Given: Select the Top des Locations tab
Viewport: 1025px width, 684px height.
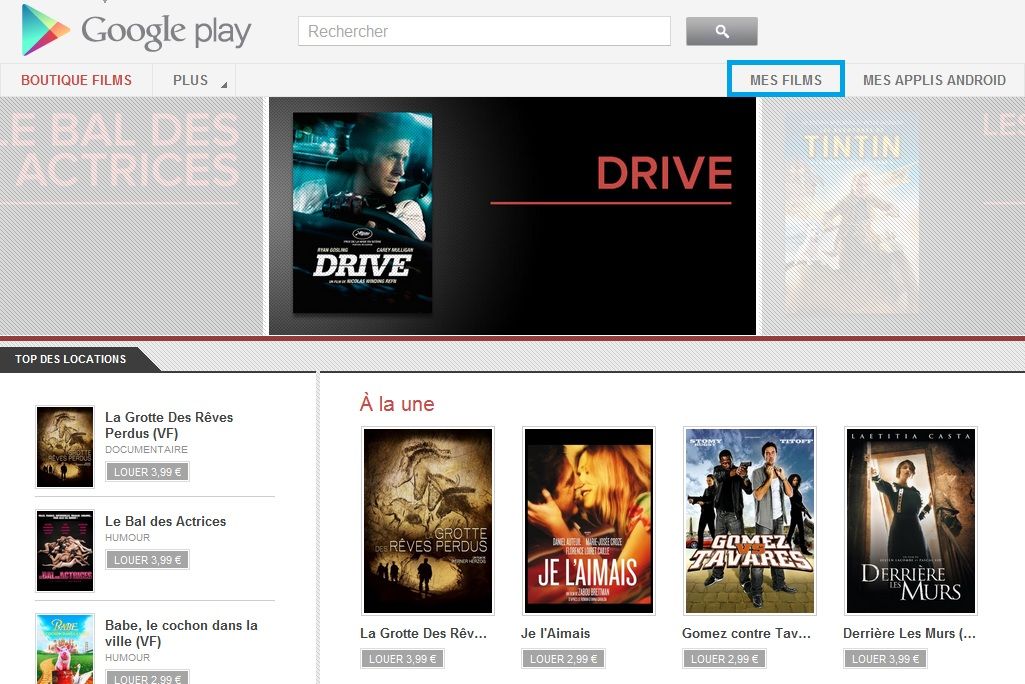Looking at the screenshot, I should tap(71, 359).
